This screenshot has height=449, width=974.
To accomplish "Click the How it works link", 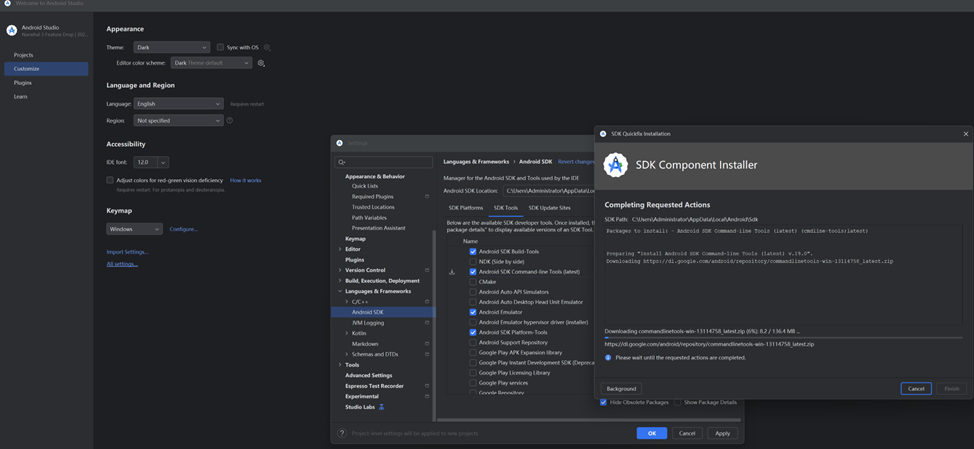I will coord(245,180).
